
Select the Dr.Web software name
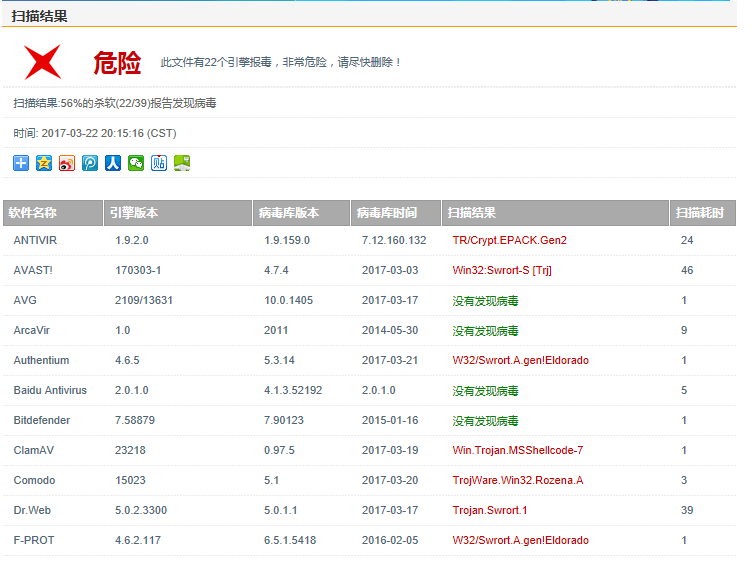(32, 510)
